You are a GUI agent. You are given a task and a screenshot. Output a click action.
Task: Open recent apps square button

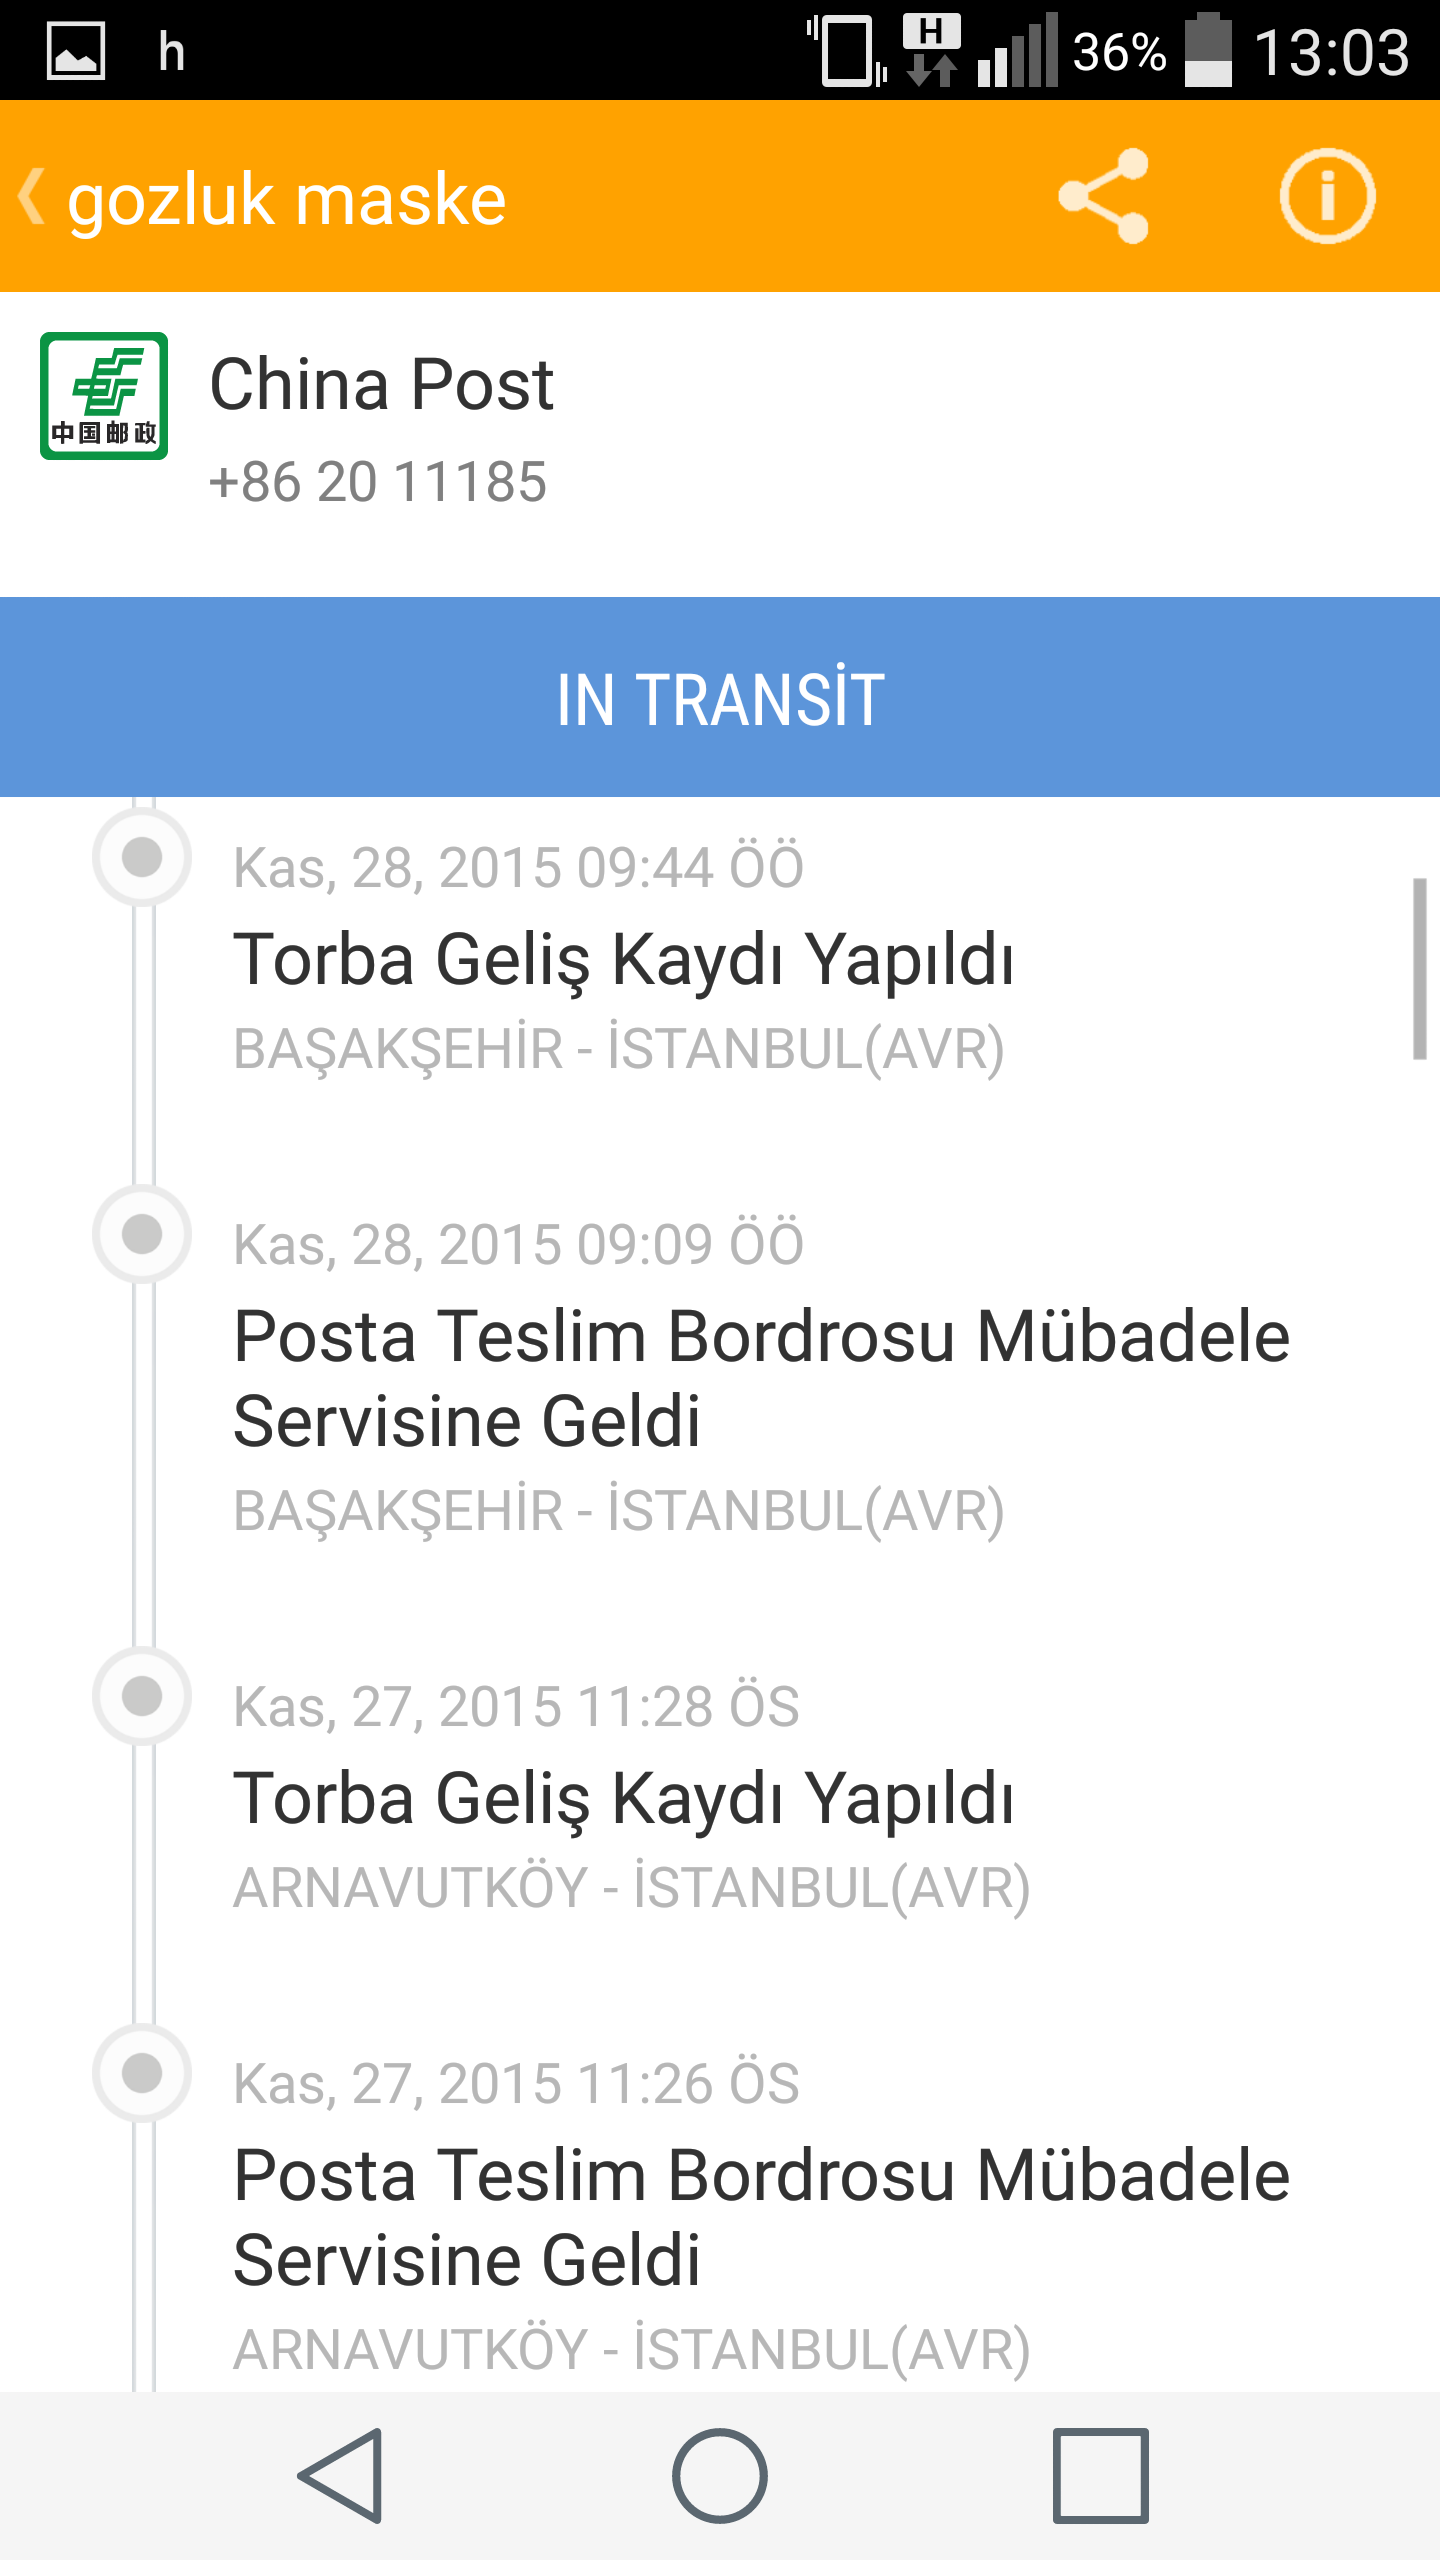click(x=1100, y=2475)
